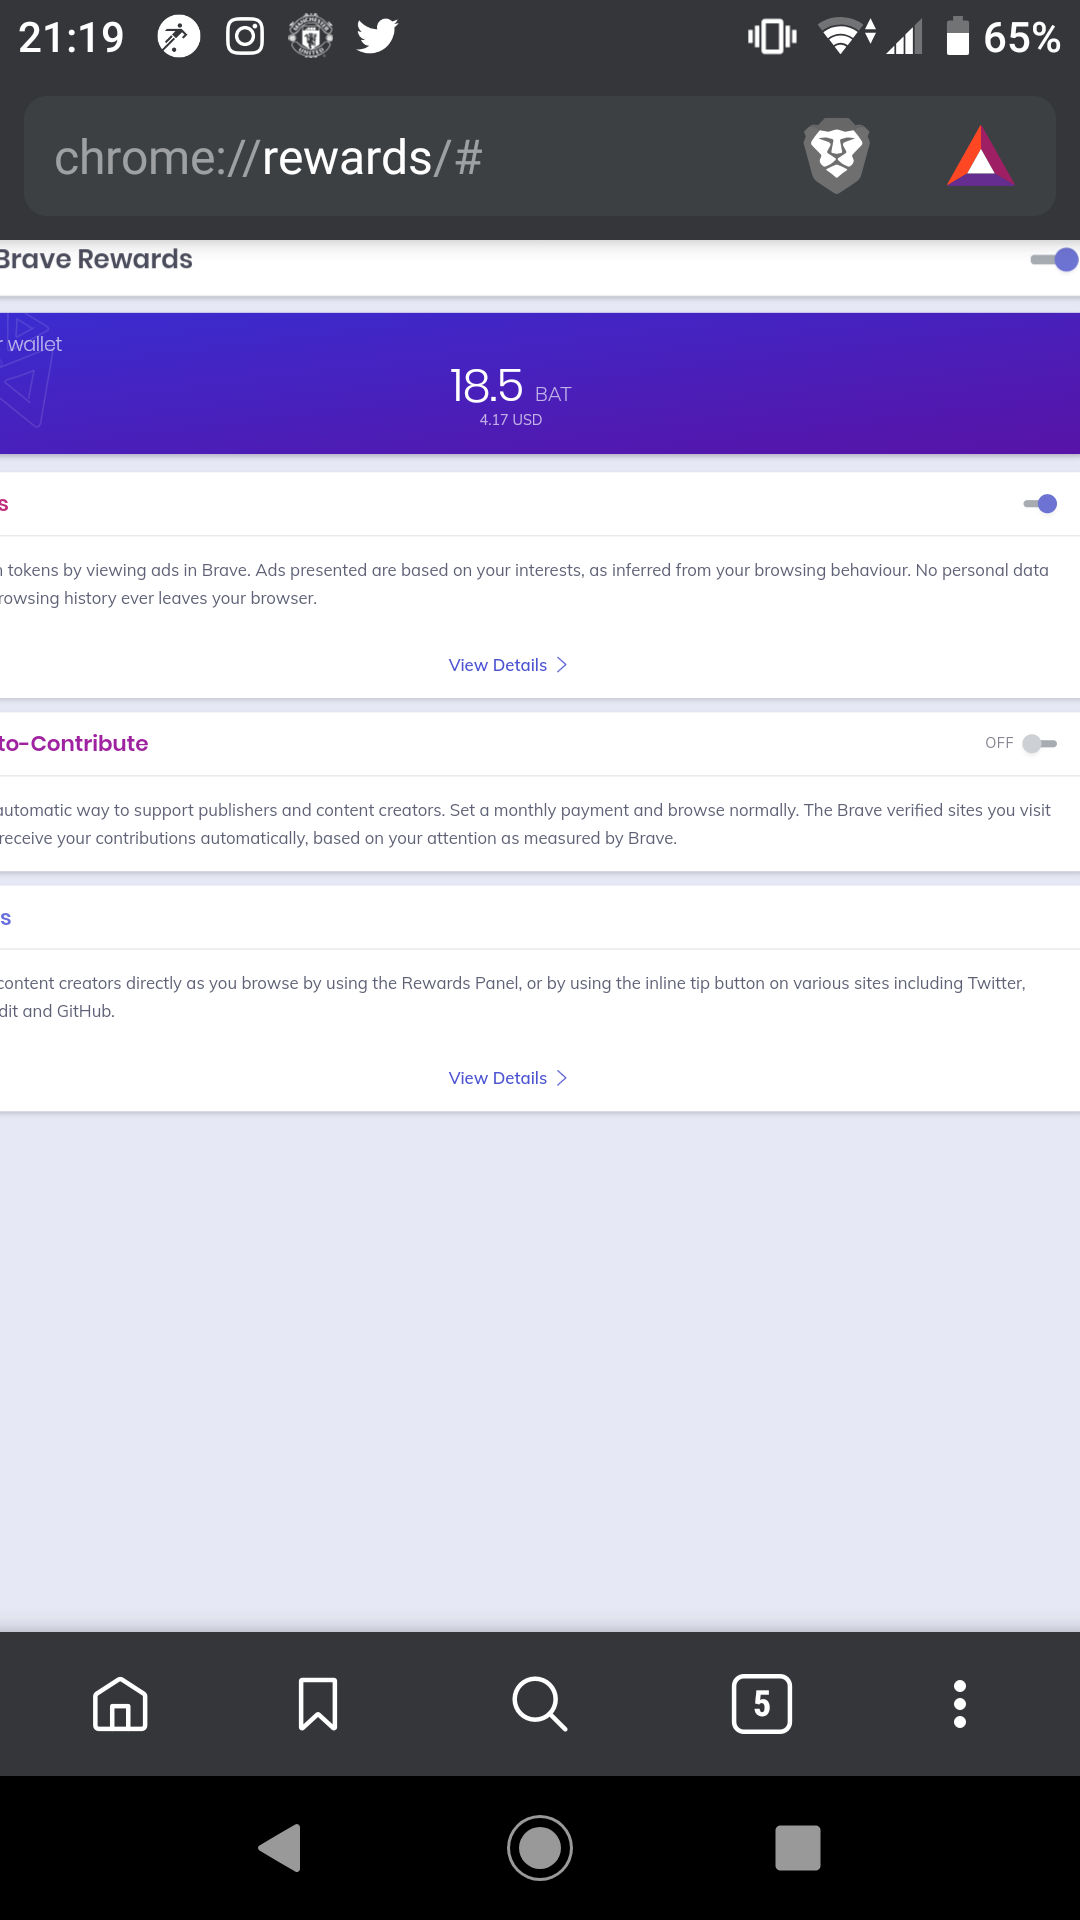Tap the 4.17 USD value
Image resolution: width=1080 pixels, height=1920 pixels.
[511, 420]
